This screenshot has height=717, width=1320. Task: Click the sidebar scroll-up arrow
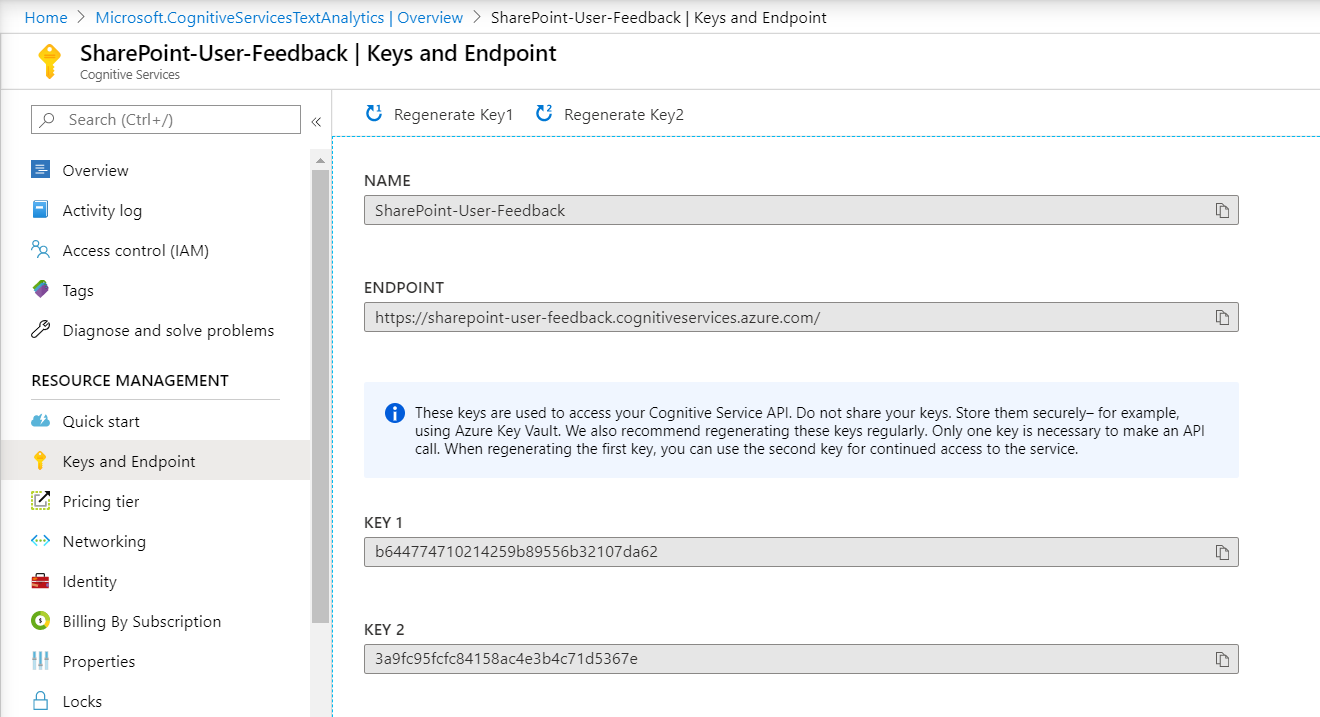click(x=320, y=160)
